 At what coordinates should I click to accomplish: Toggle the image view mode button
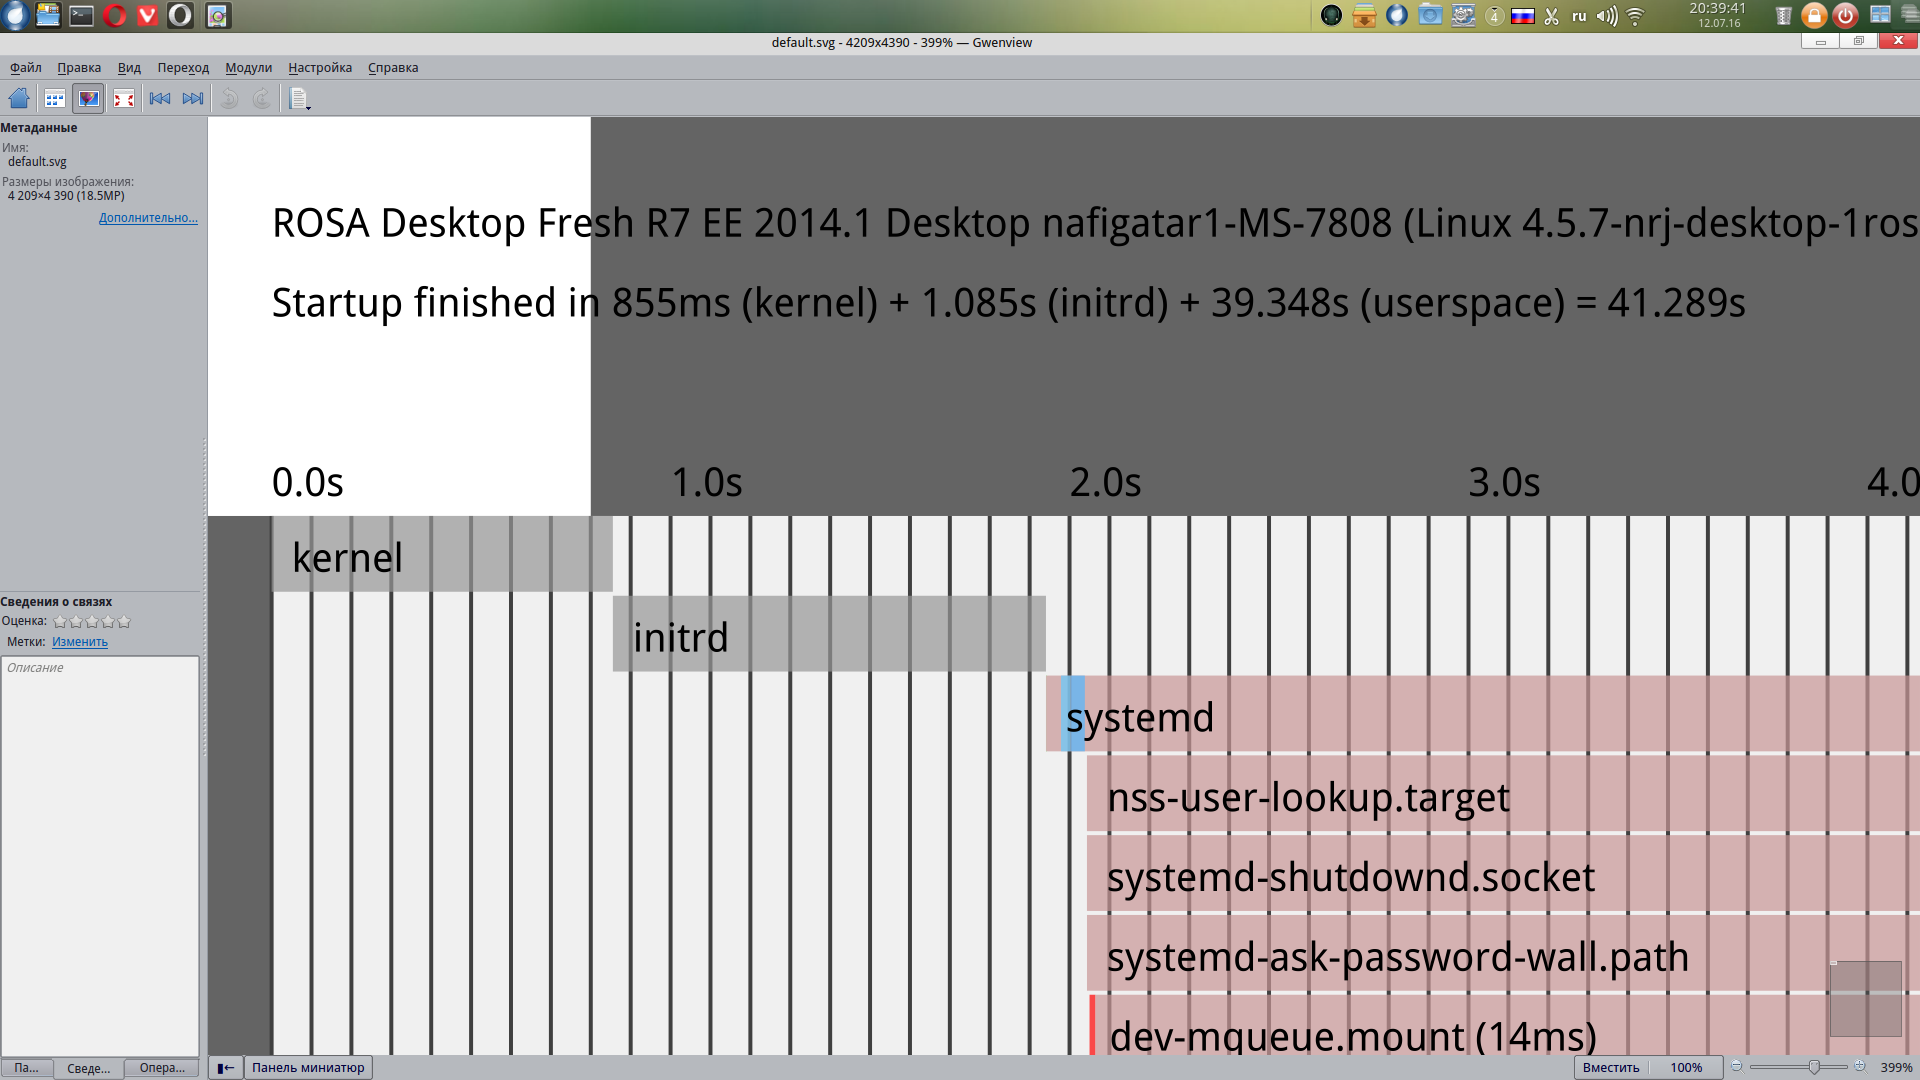pos(89,98)
